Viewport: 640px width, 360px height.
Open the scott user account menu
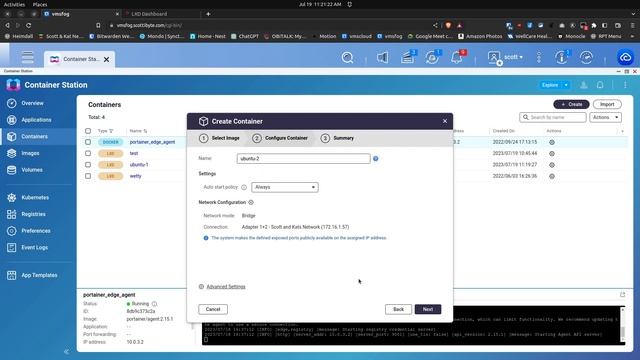505,58
